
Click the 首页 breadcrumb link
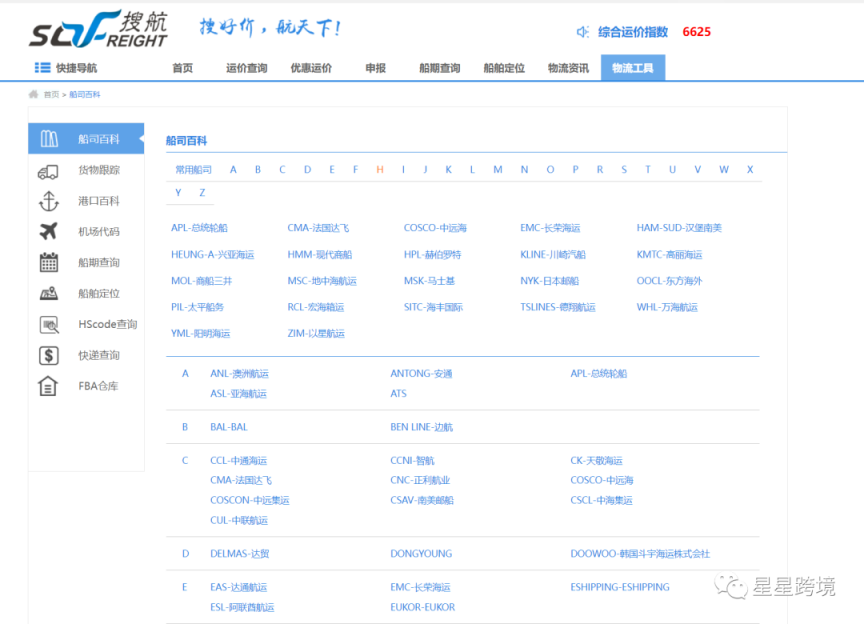(x=51, y=94)
